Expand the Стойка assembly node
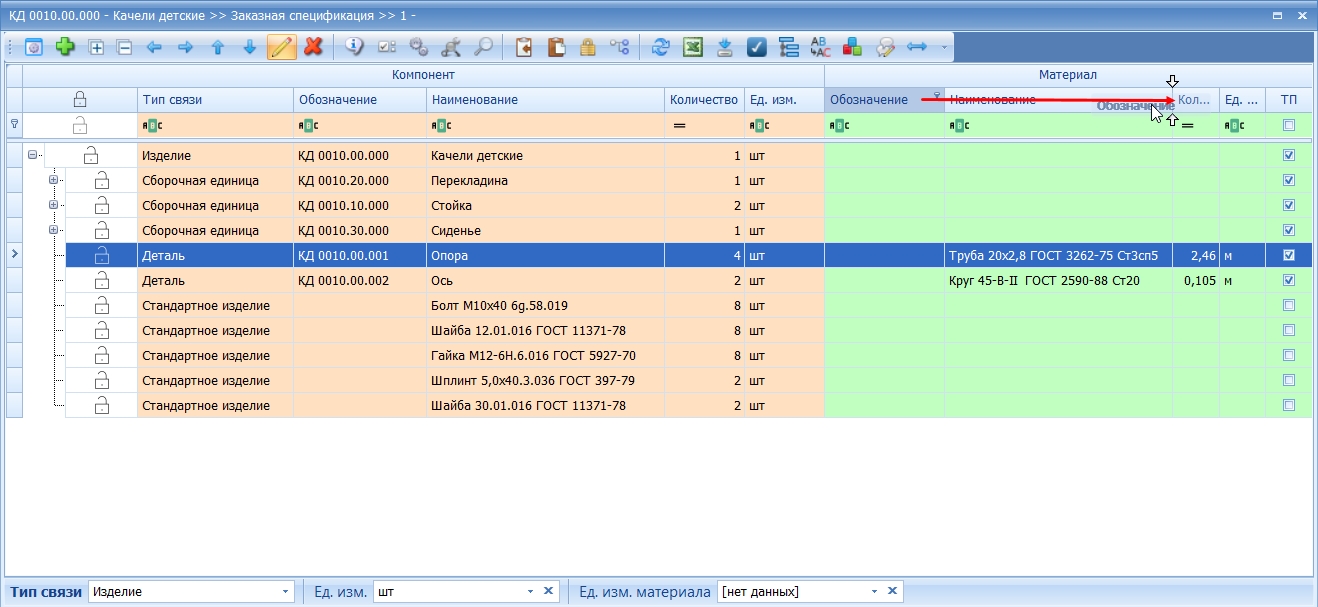Screen dimensions: 1318x607 [x=53, y=205]
